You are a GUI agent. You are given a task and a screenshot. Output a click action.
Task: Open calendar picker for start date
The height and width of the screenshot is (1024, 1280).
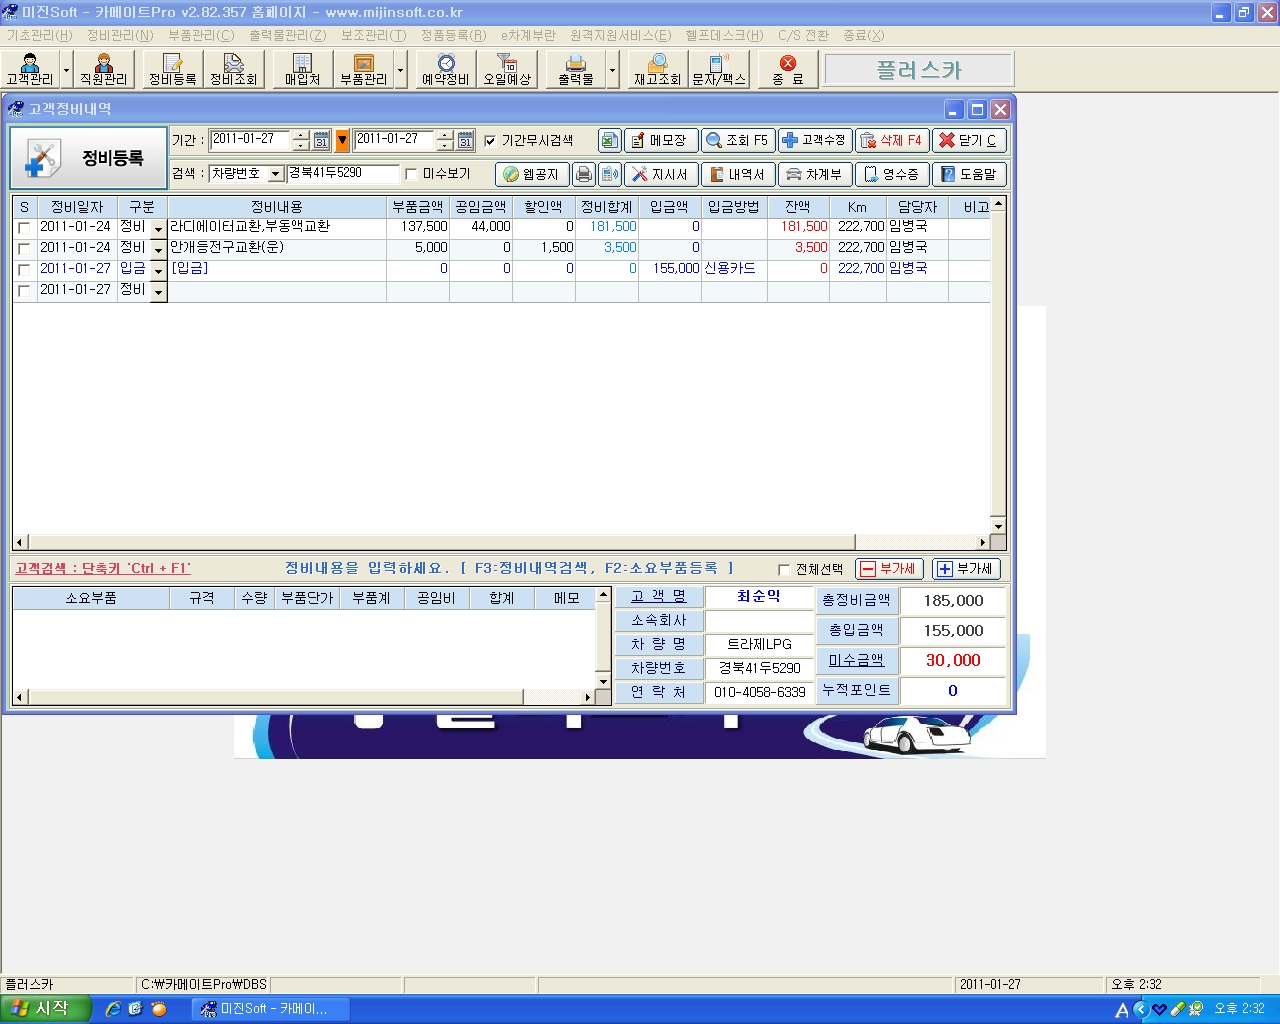point(321,141)
